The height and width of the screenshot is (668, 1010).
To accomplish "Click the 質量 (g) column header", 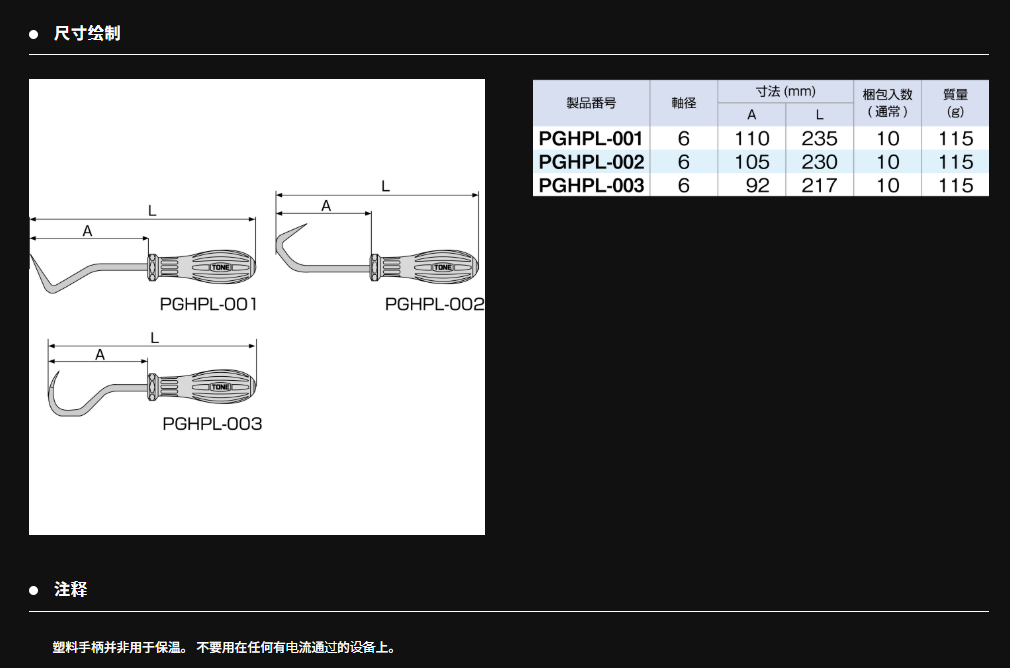I will [x=955, y=103].
